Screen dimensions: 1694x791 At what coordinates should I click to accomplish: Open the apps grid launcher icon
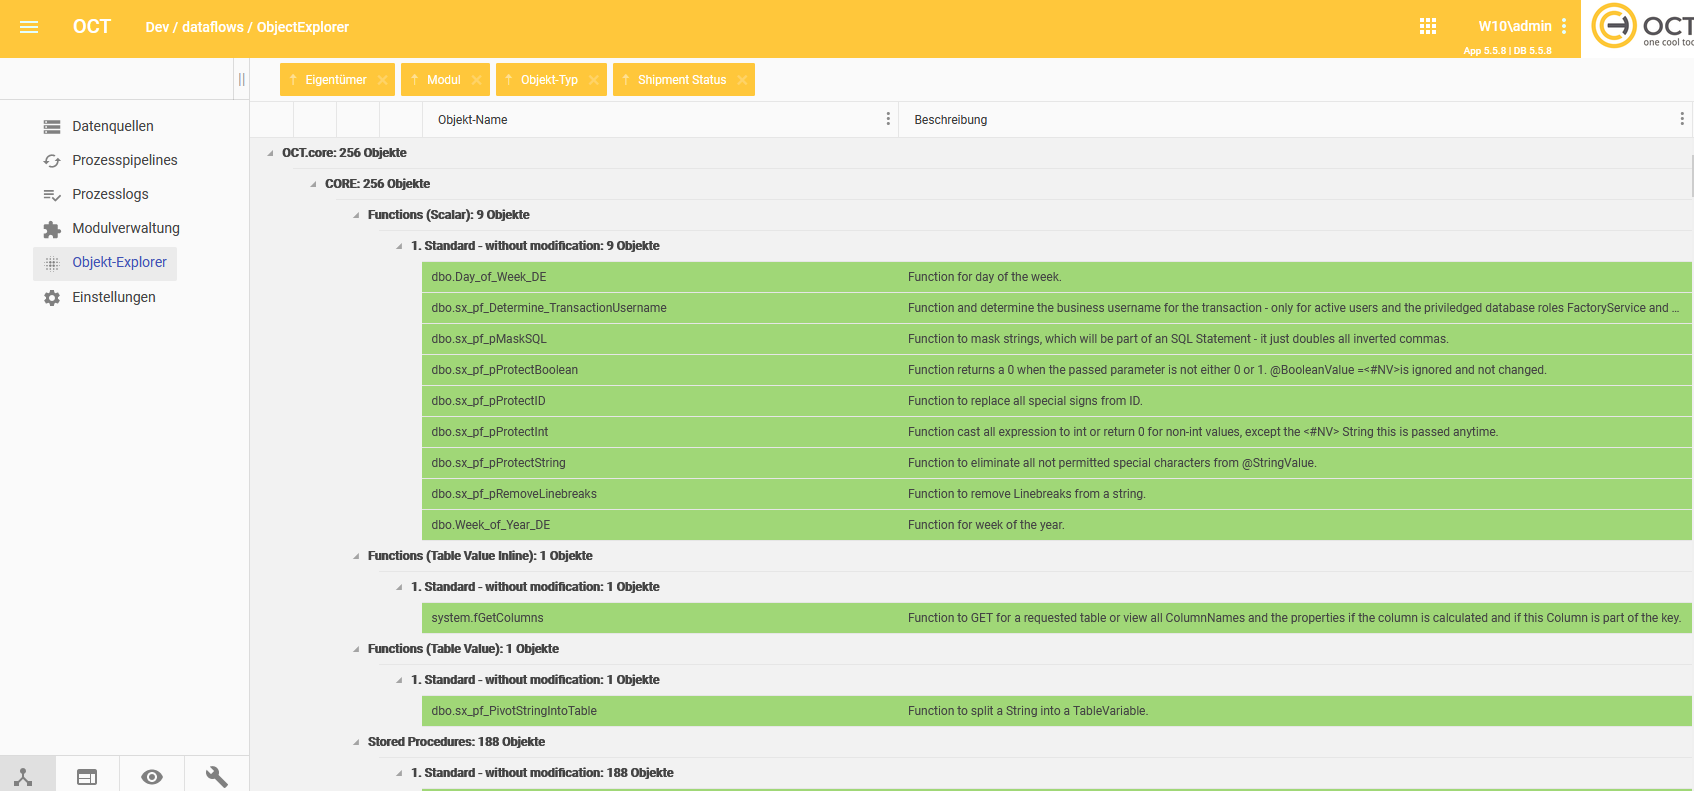1427,26
